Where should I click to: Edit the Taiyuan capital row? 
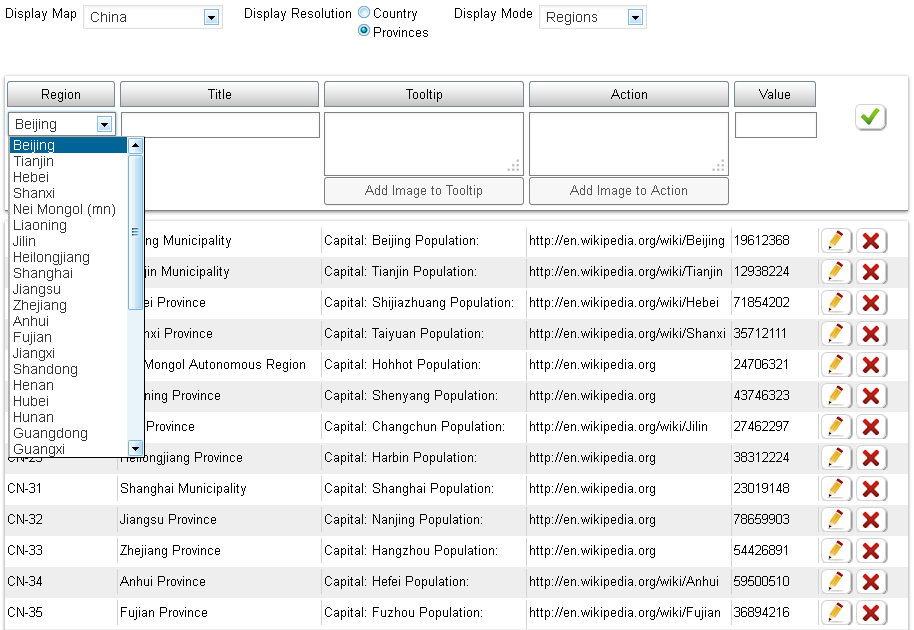(x=836, y=333)
